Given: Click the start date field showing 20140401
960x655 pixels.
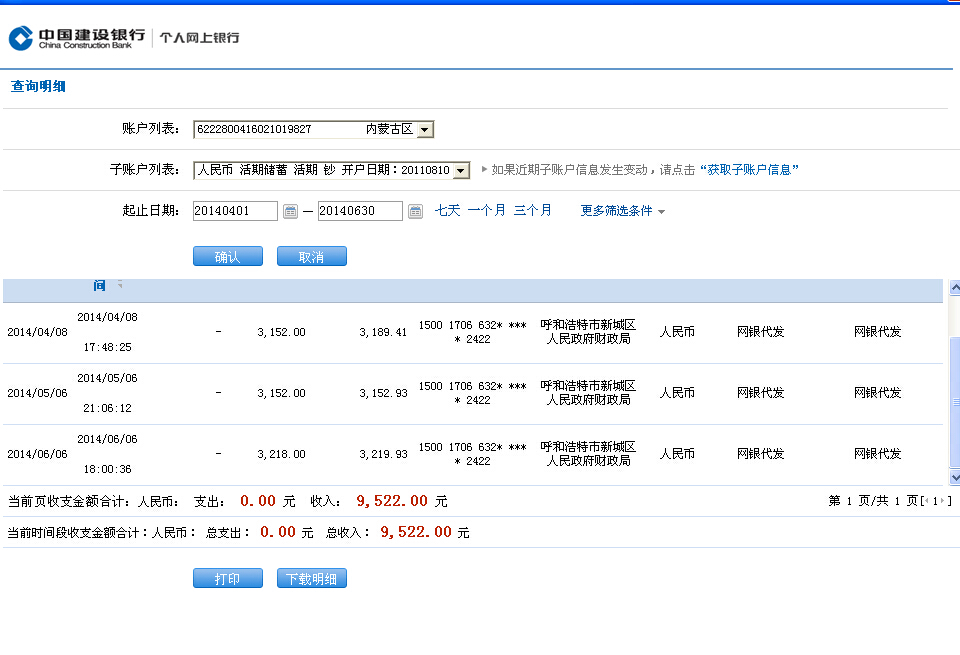Looking at the screenshot, I should pos(235,211).
